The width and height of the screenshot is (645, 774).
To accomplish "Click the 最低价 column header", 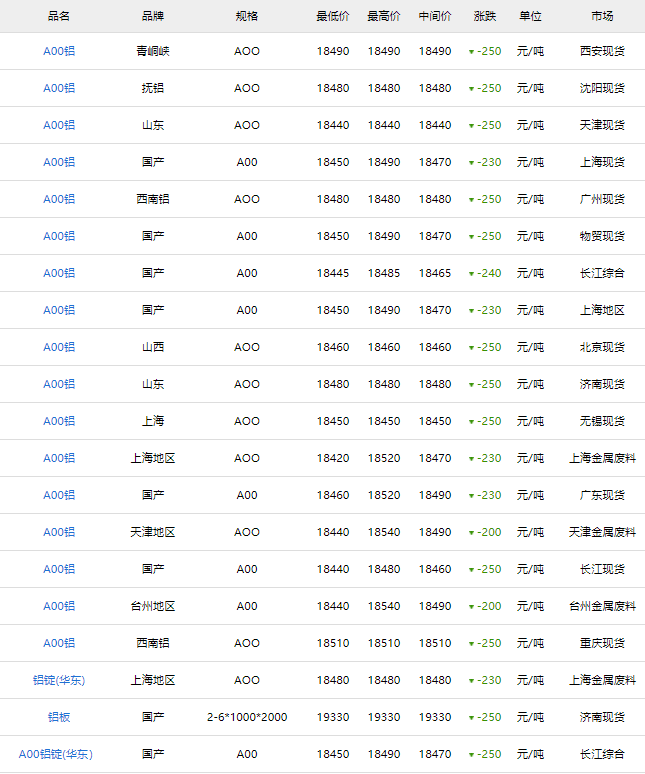I will (x=333, y=17).
